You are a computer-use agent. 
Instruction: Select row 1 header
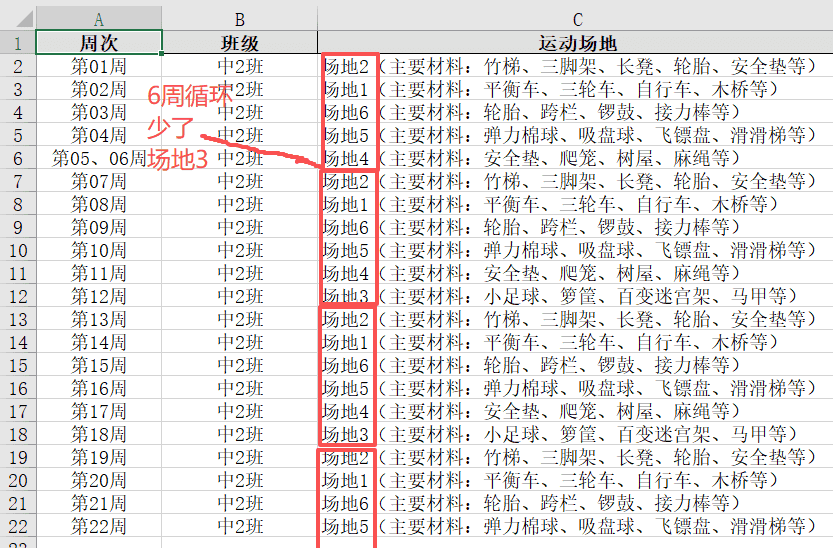18,42
